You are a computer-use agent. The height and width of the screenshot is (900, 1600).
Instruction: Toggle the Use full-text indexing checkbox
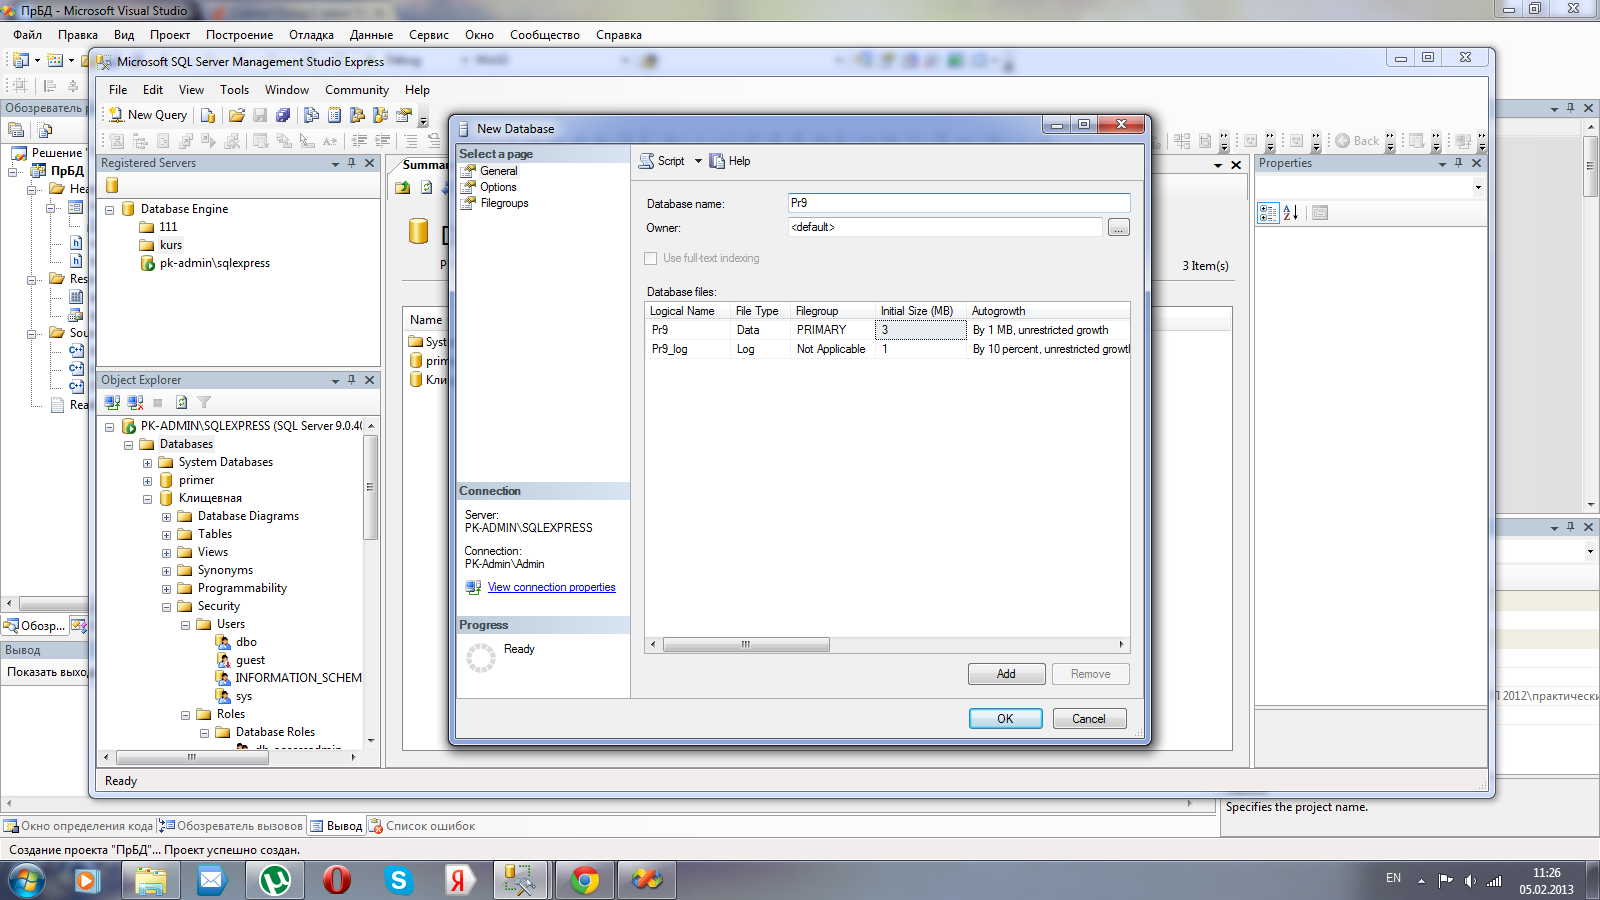[651, 258]
